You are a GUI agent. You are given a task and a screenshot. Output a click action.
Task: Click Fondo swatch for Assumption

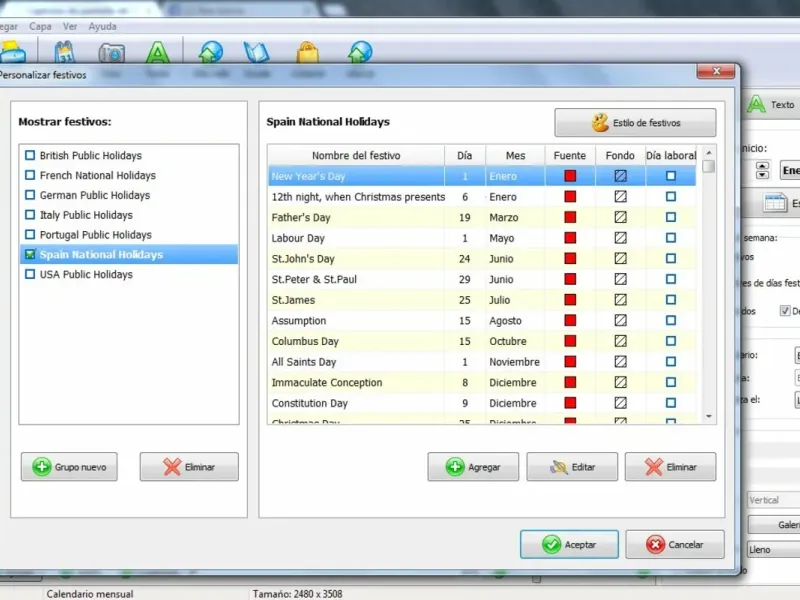(x=620, y=320)
